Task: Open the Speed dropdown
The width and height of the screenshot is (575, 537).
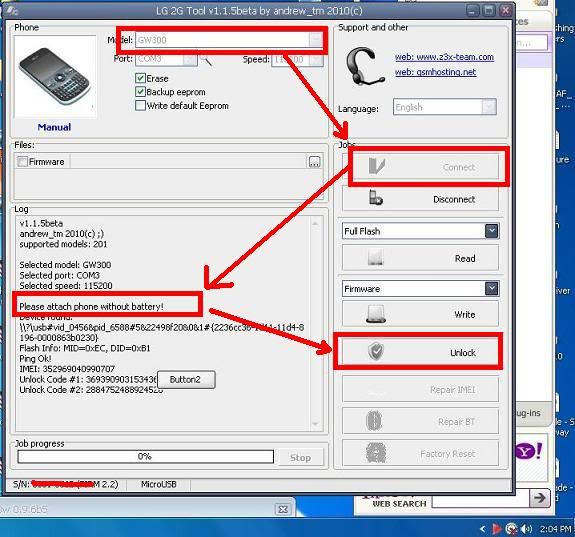Action: [297, 59]
